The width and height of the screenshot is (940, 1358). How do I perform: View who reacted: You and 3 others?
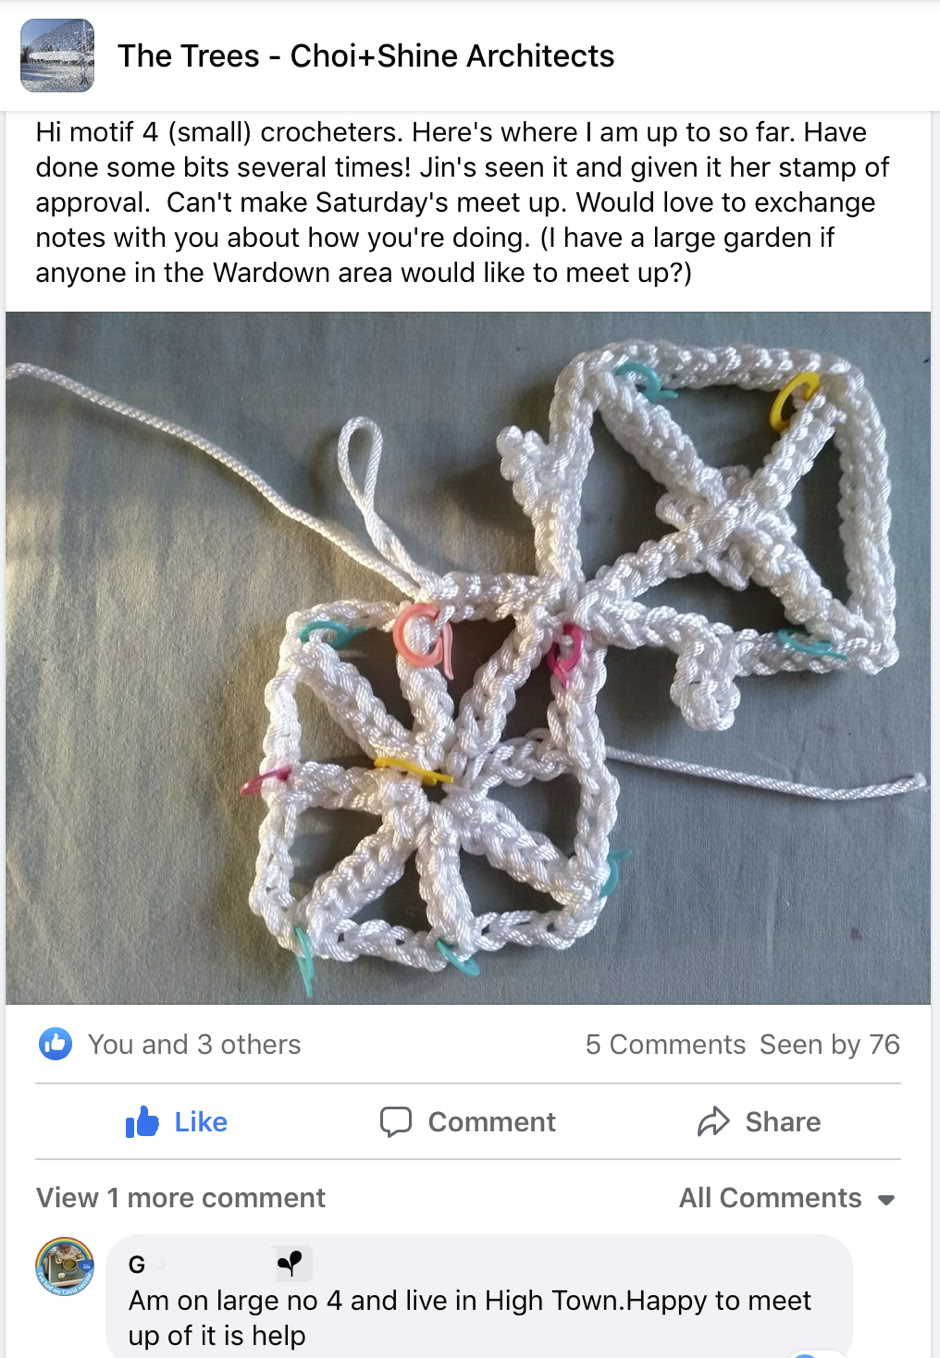(194, 1044)
